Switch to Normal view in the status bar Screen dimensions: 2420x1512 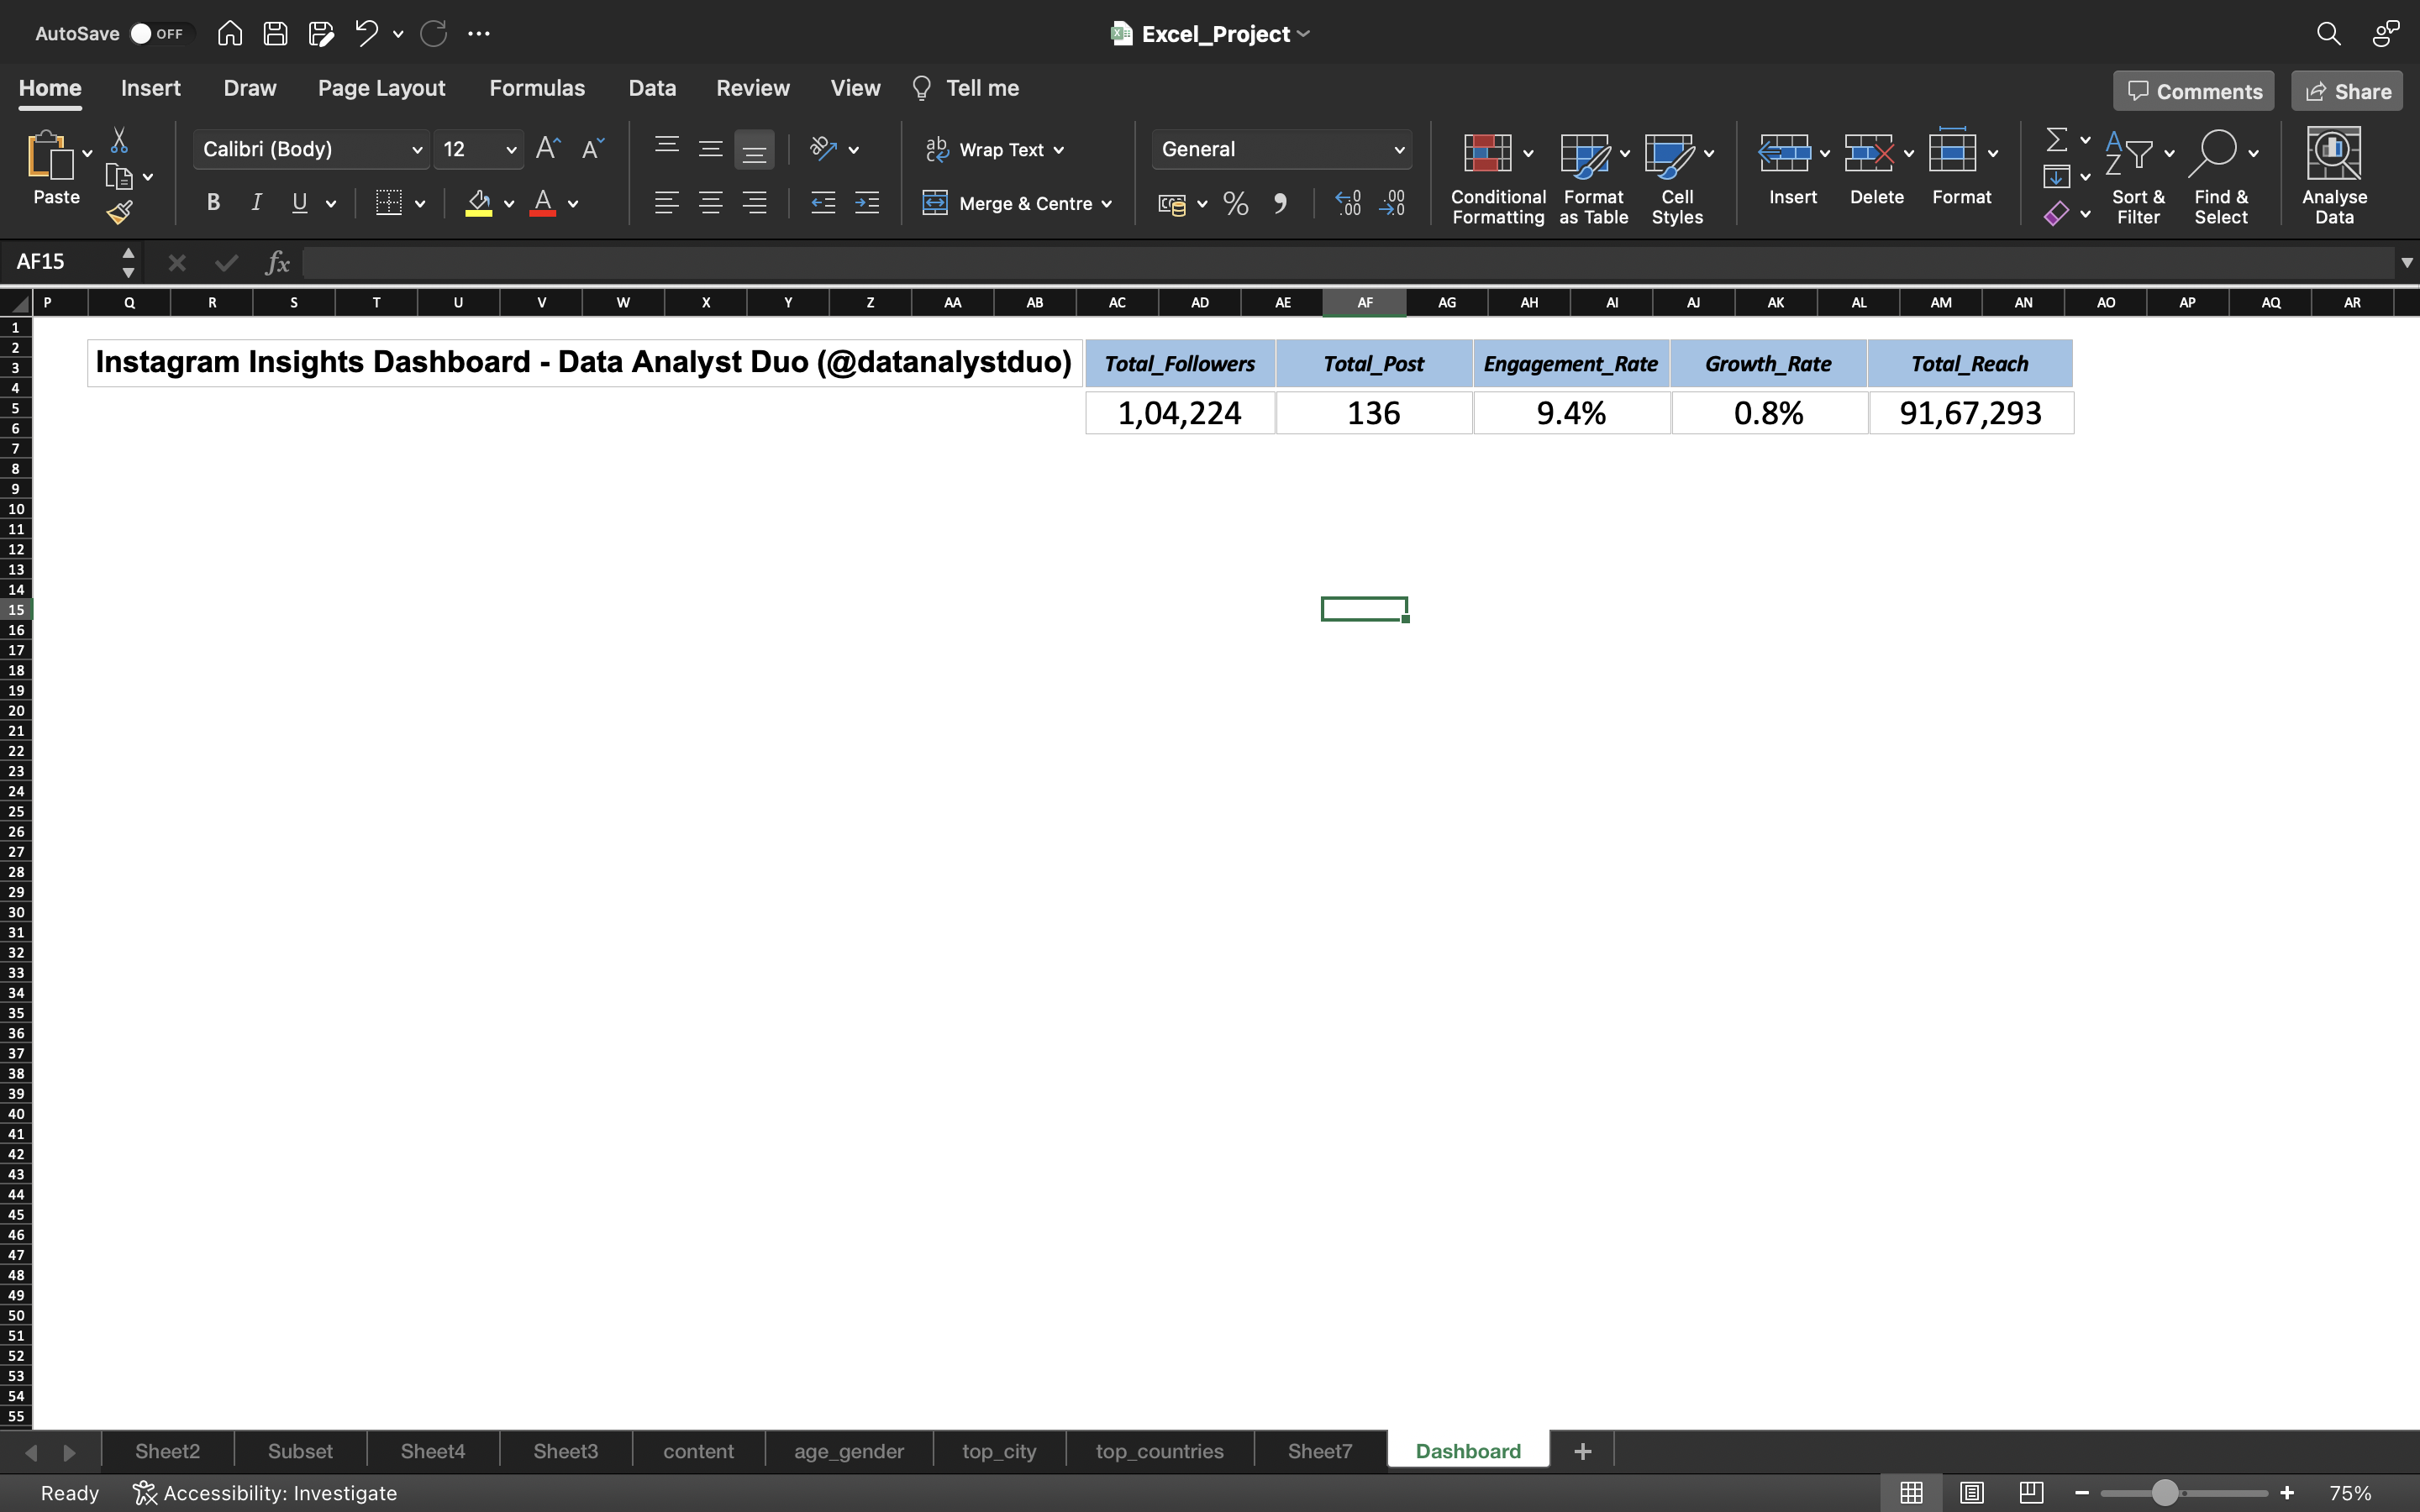click(x=1911, y=1492)
